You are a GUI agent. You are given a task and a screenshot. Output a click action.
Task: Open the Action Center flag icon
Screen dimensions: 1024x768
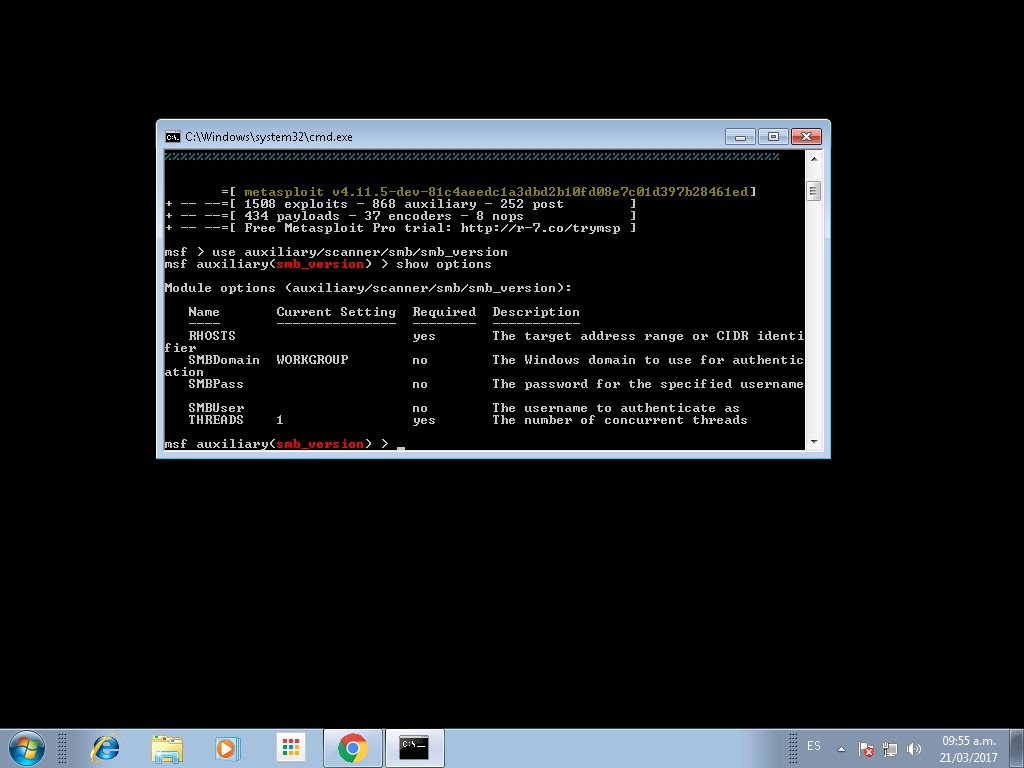tap(866, 748)
